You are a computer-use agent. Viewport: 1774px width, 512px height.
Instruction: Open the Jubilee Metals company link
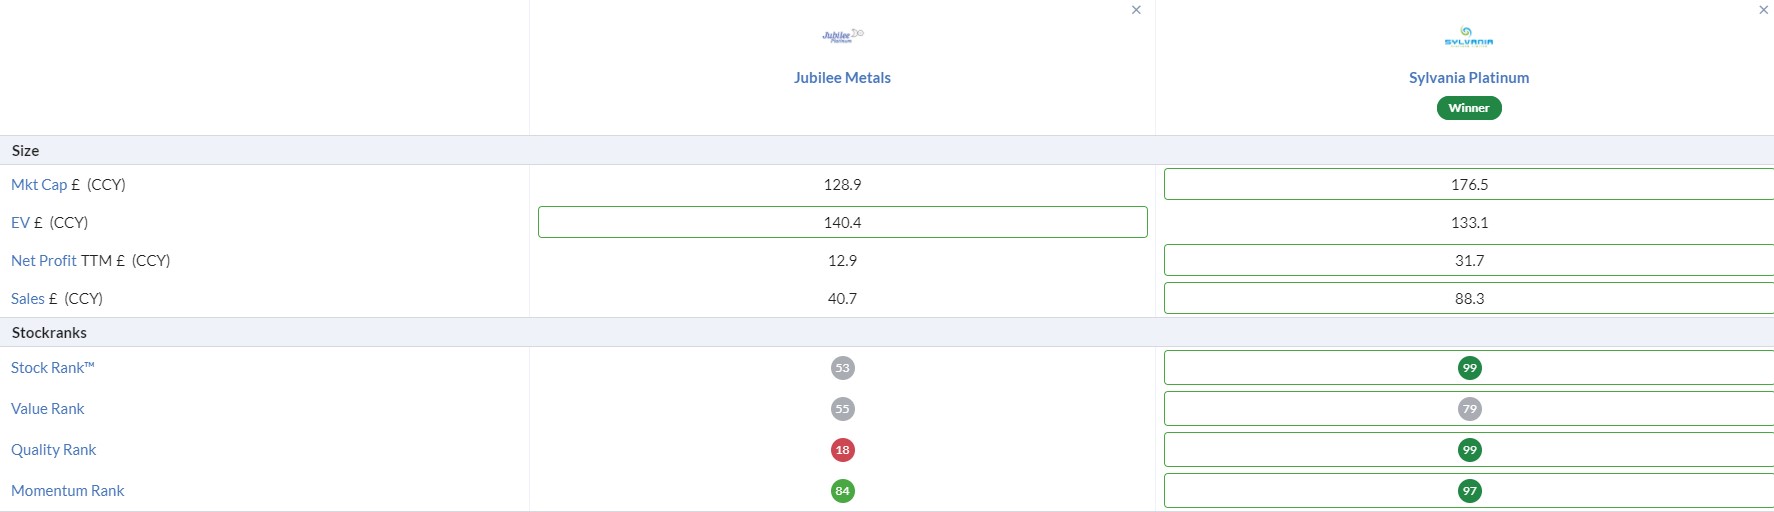pos(842,78)
